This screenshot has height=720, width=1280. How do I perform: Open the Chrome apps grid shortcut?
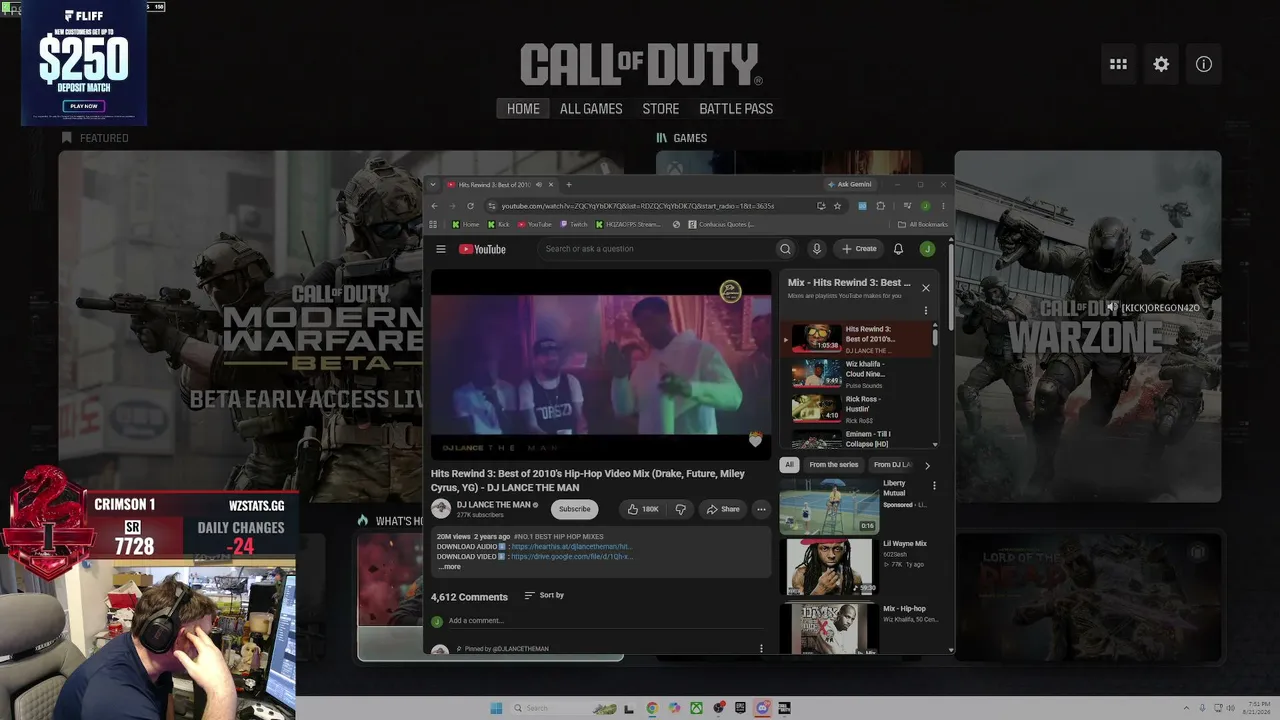433,225
